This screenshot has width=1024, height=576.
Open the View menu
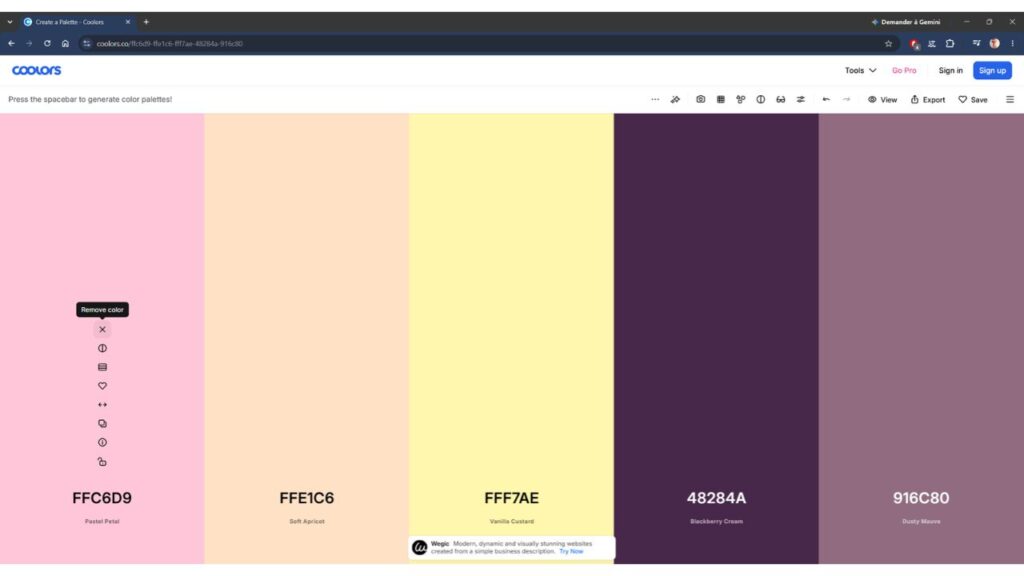pyautogui.click(x=882, y=99)
